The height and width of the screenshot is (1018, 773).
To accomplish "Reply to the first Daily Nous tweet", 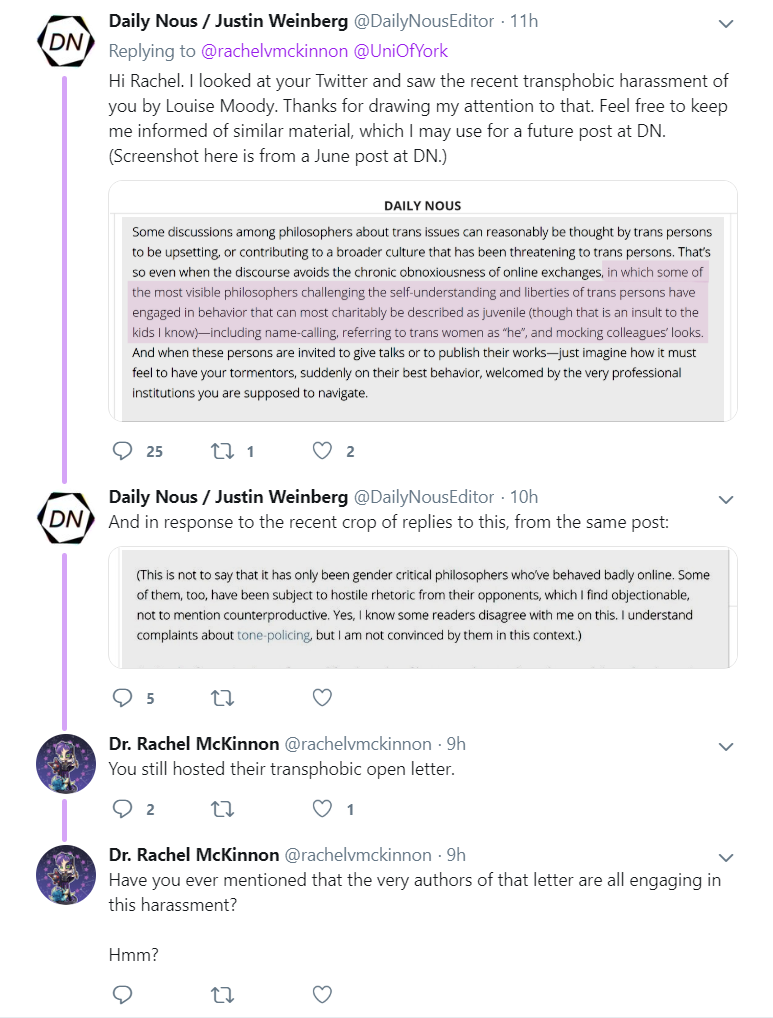I will click(123, 451).
